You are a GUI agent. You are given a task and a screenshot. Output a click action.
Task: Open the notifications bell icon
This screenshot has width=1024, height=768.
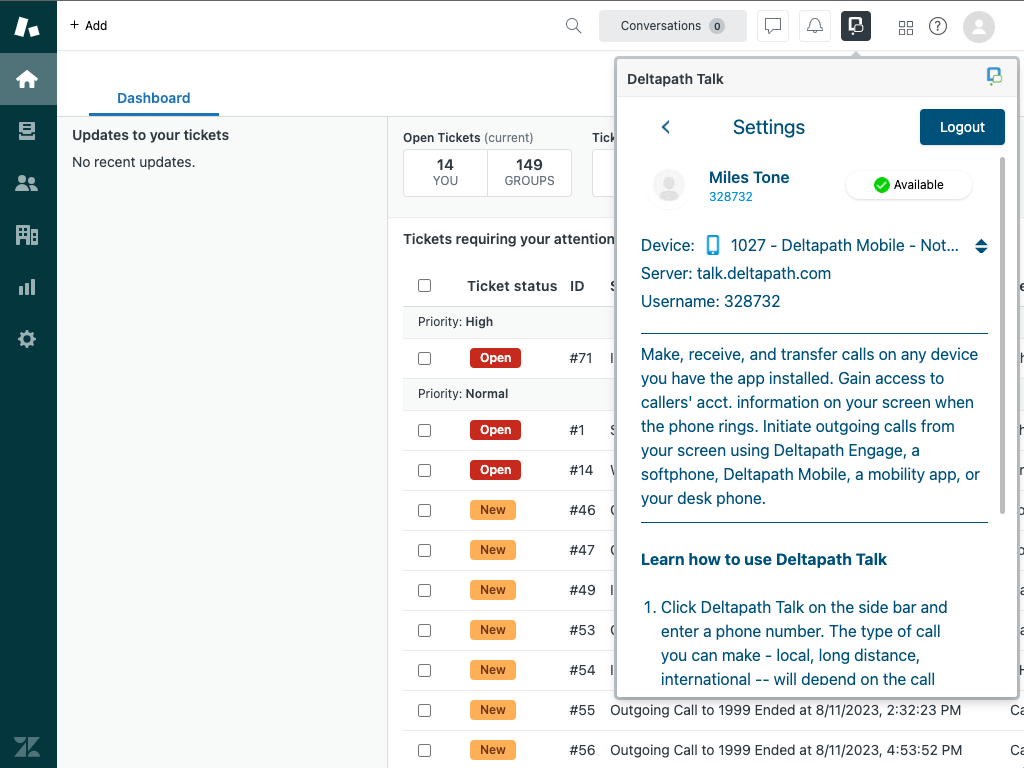pyautogui.click(x=815, y=26)
